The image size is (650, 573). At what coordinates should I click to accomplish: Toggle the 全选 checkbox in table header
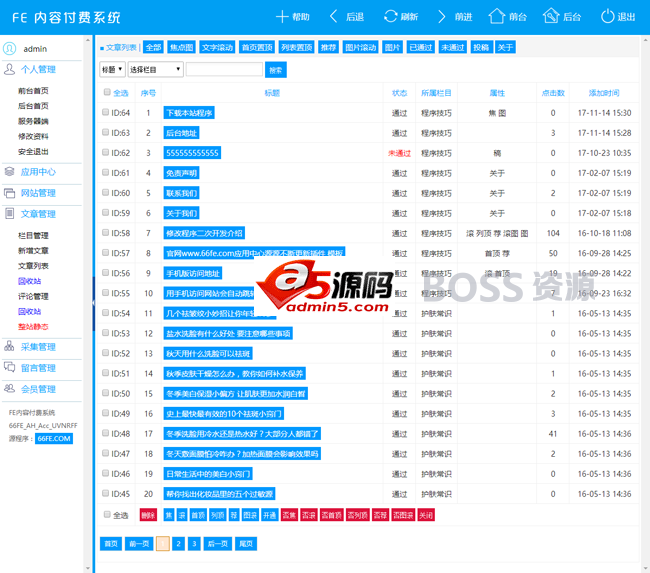[107, 92]
